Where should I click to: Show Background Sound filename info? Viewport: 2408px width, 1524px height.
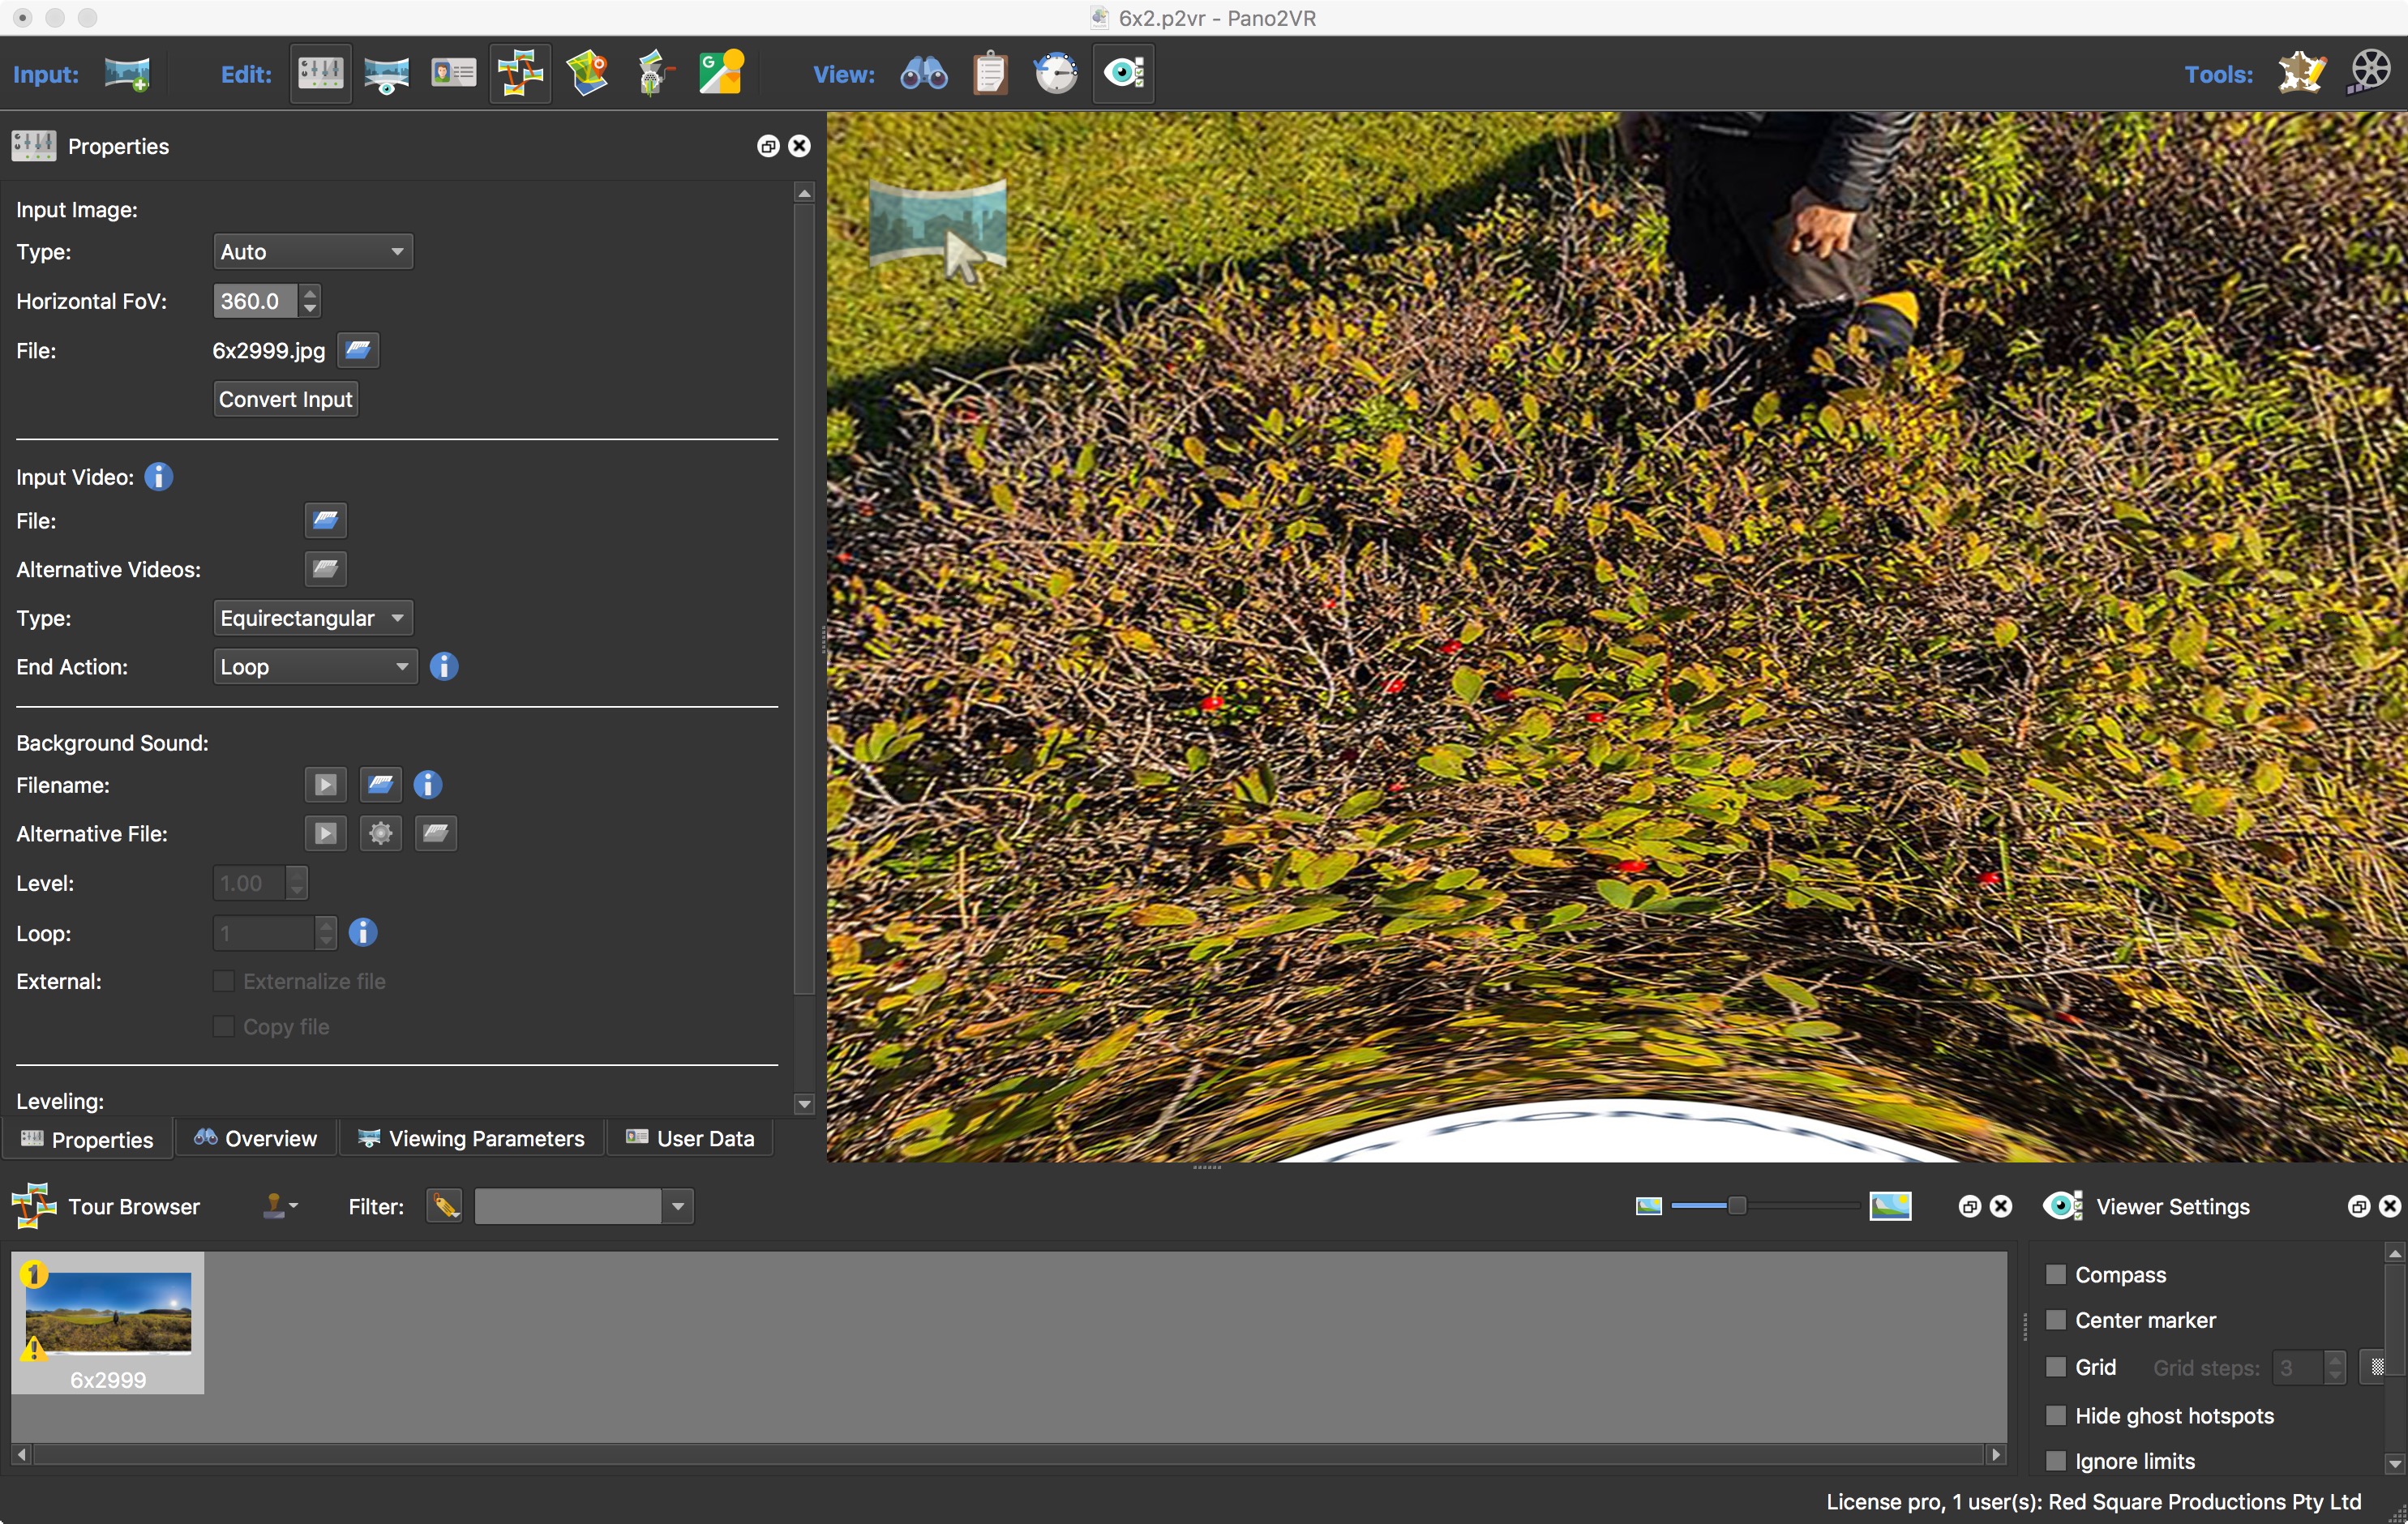pos(427,785)
